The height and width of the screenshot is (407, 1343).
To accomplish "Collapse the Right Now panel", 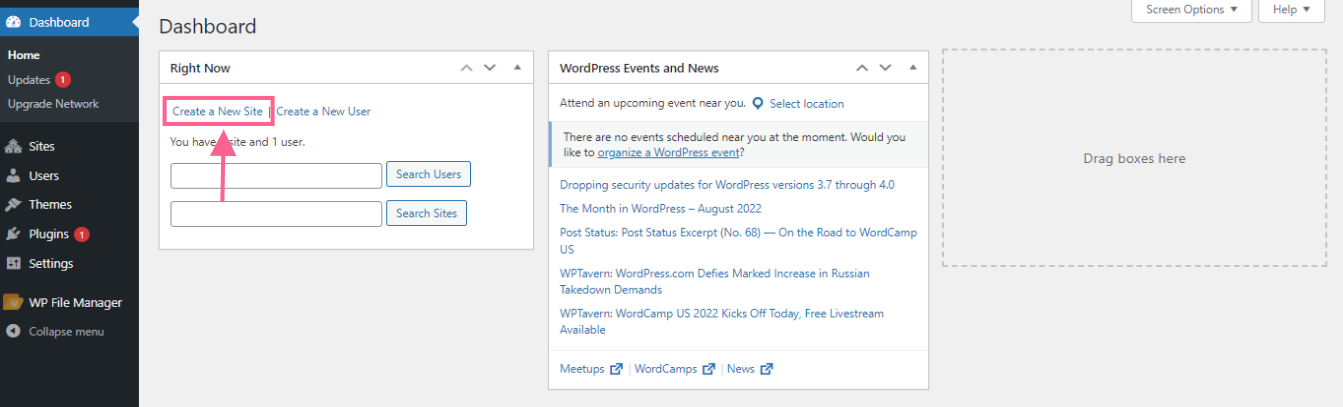I will tap(517, 68).
